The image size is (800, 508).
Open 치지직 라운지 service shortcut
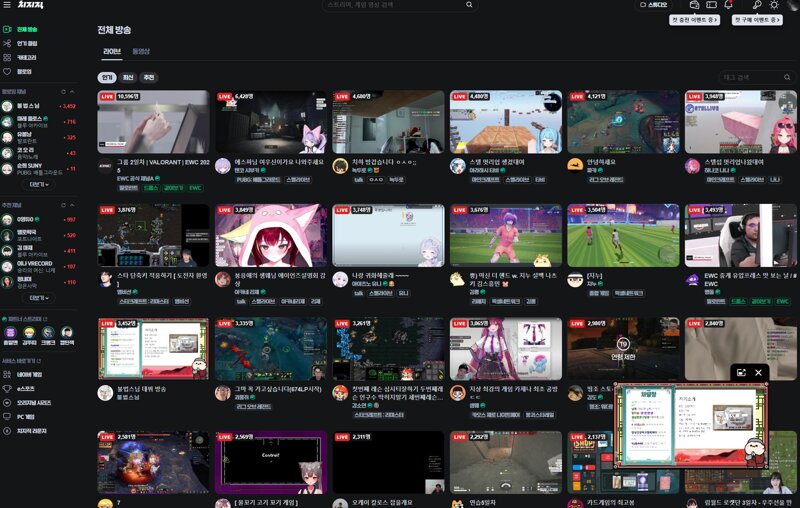click(x=26, y=431)
